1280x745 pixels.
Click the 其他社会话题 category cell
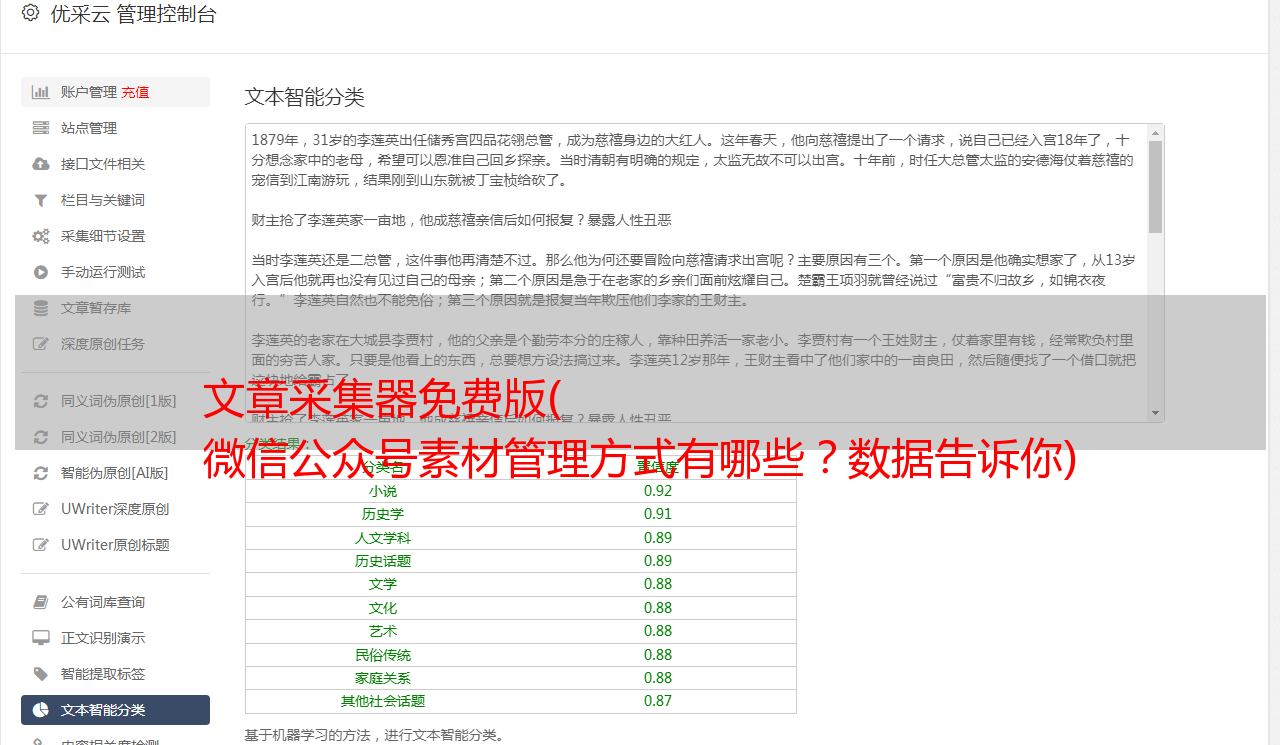383,701
